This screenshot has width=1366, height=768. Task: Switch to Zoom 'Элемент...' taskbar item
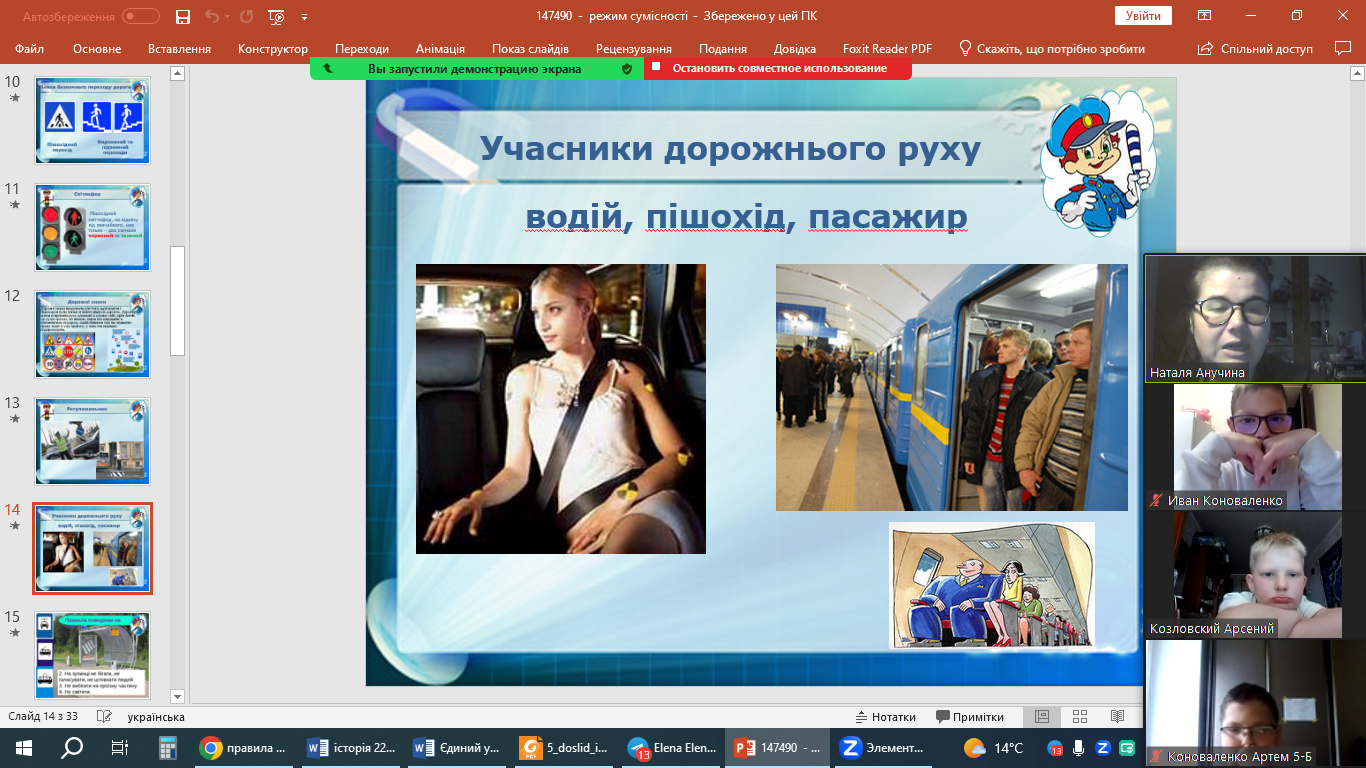[885, 747]
